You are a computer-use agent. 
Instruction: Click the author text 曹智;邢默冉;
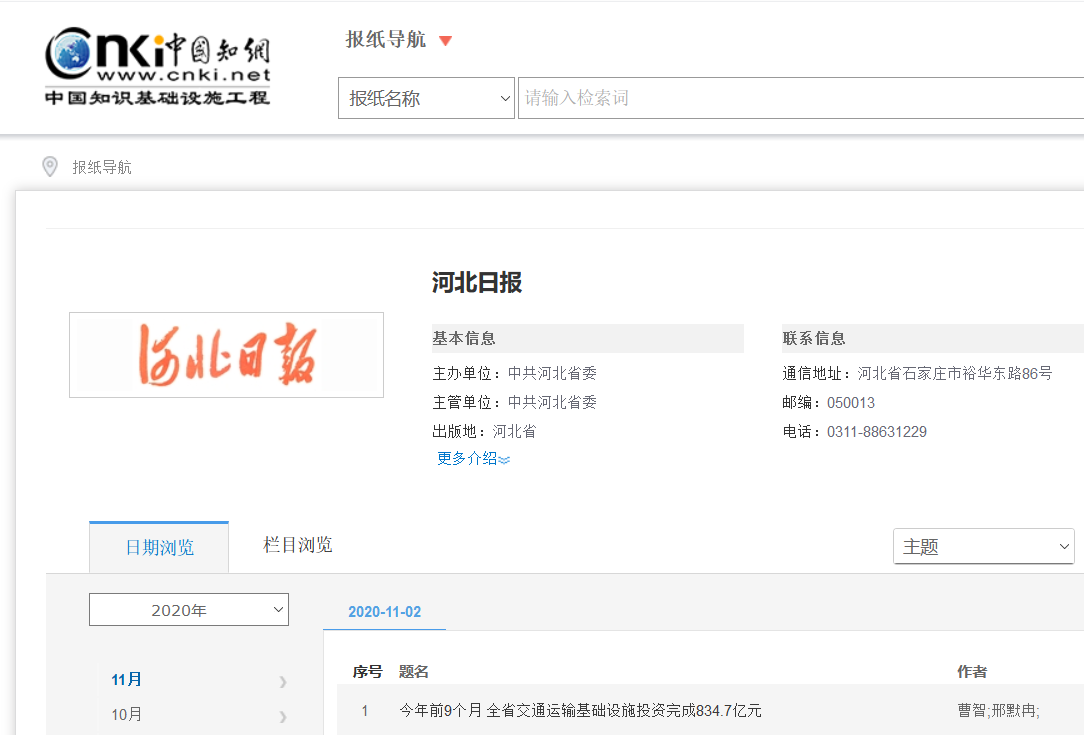point(998,711)
